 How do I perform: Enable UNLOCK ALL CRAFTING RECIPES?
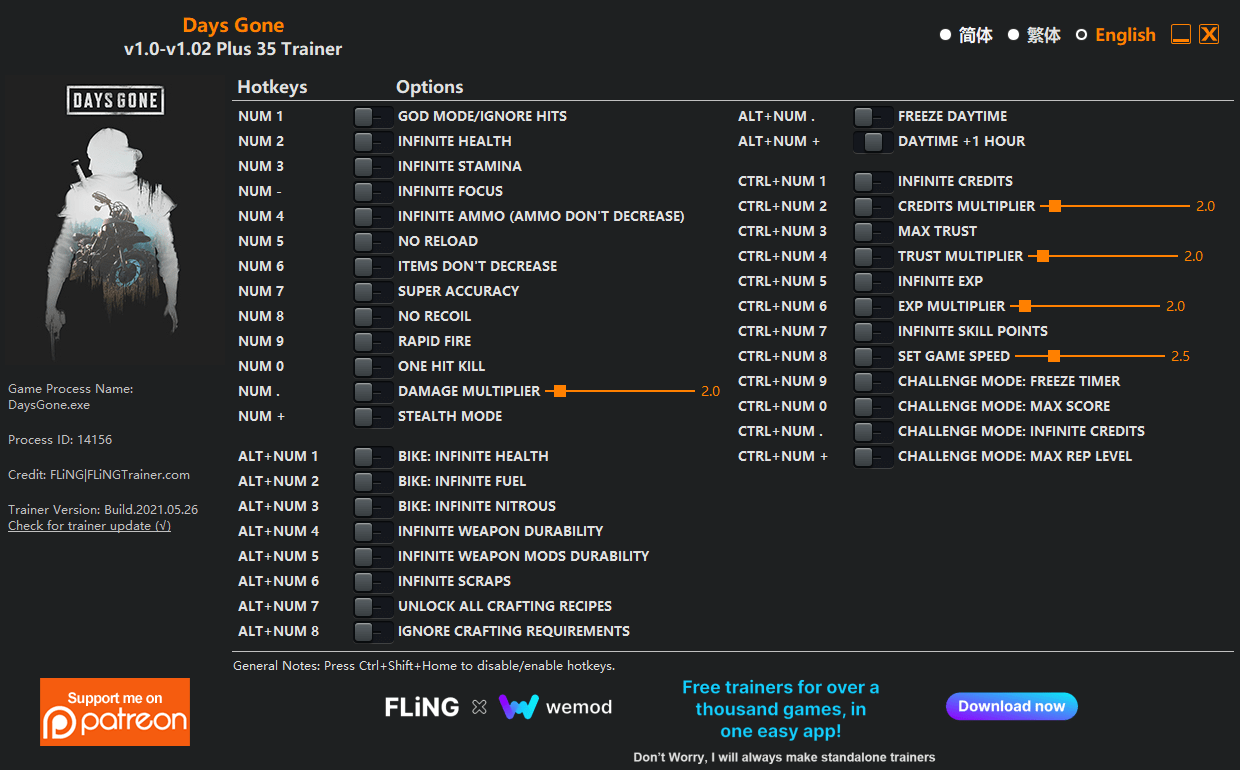pos(373,605)
